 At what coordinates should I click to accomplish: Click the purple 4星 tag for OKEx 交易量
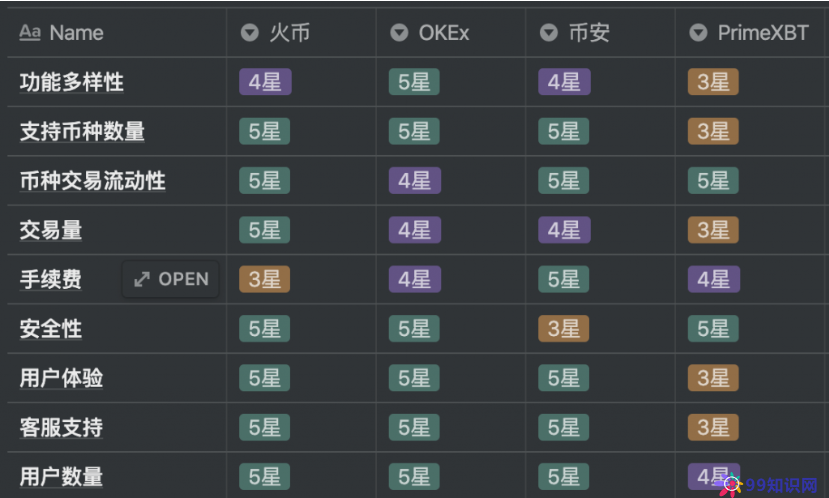(414, 230)
